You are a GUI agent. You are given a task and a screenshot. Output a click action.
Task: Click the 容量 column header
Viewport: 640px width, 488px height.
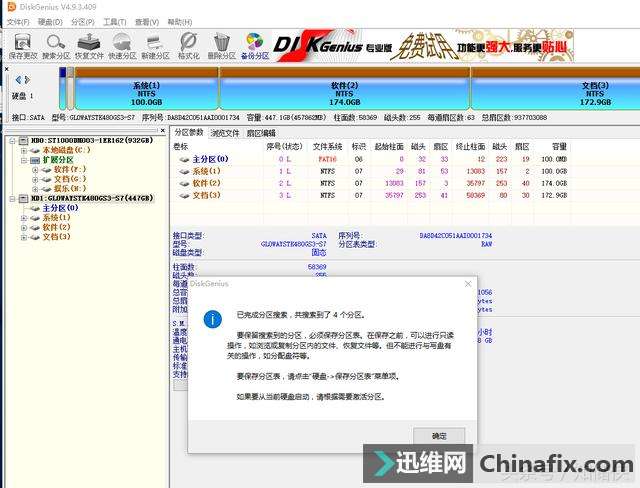pyautogui.click(x=559, y=146)
